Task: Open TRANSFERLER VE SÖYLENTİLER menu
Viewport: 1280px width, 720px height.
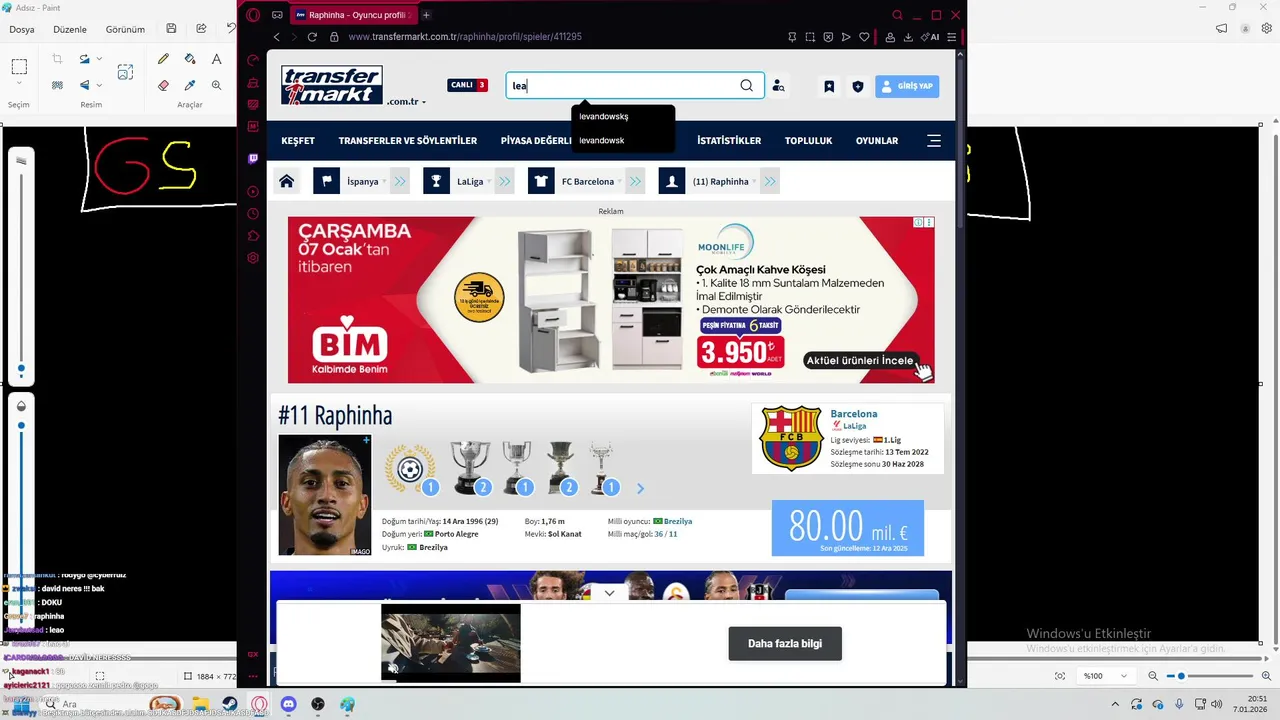Action: (408, 141)
